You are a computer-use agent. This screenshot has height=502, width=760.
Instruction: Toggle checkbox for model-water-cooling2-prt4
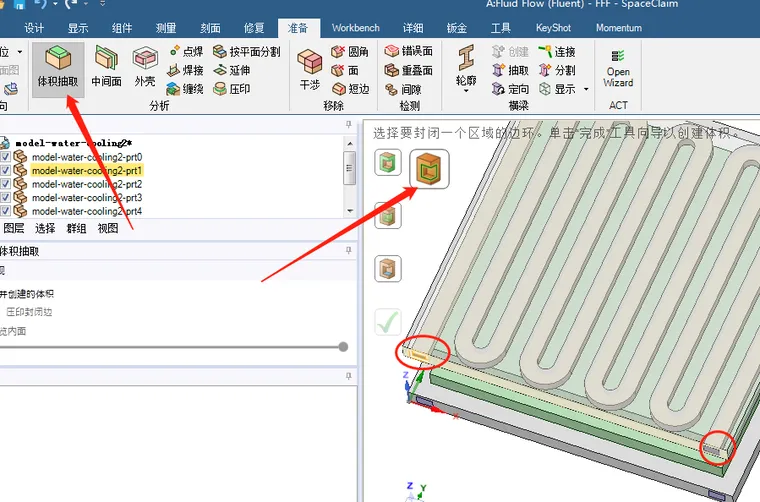5,211
